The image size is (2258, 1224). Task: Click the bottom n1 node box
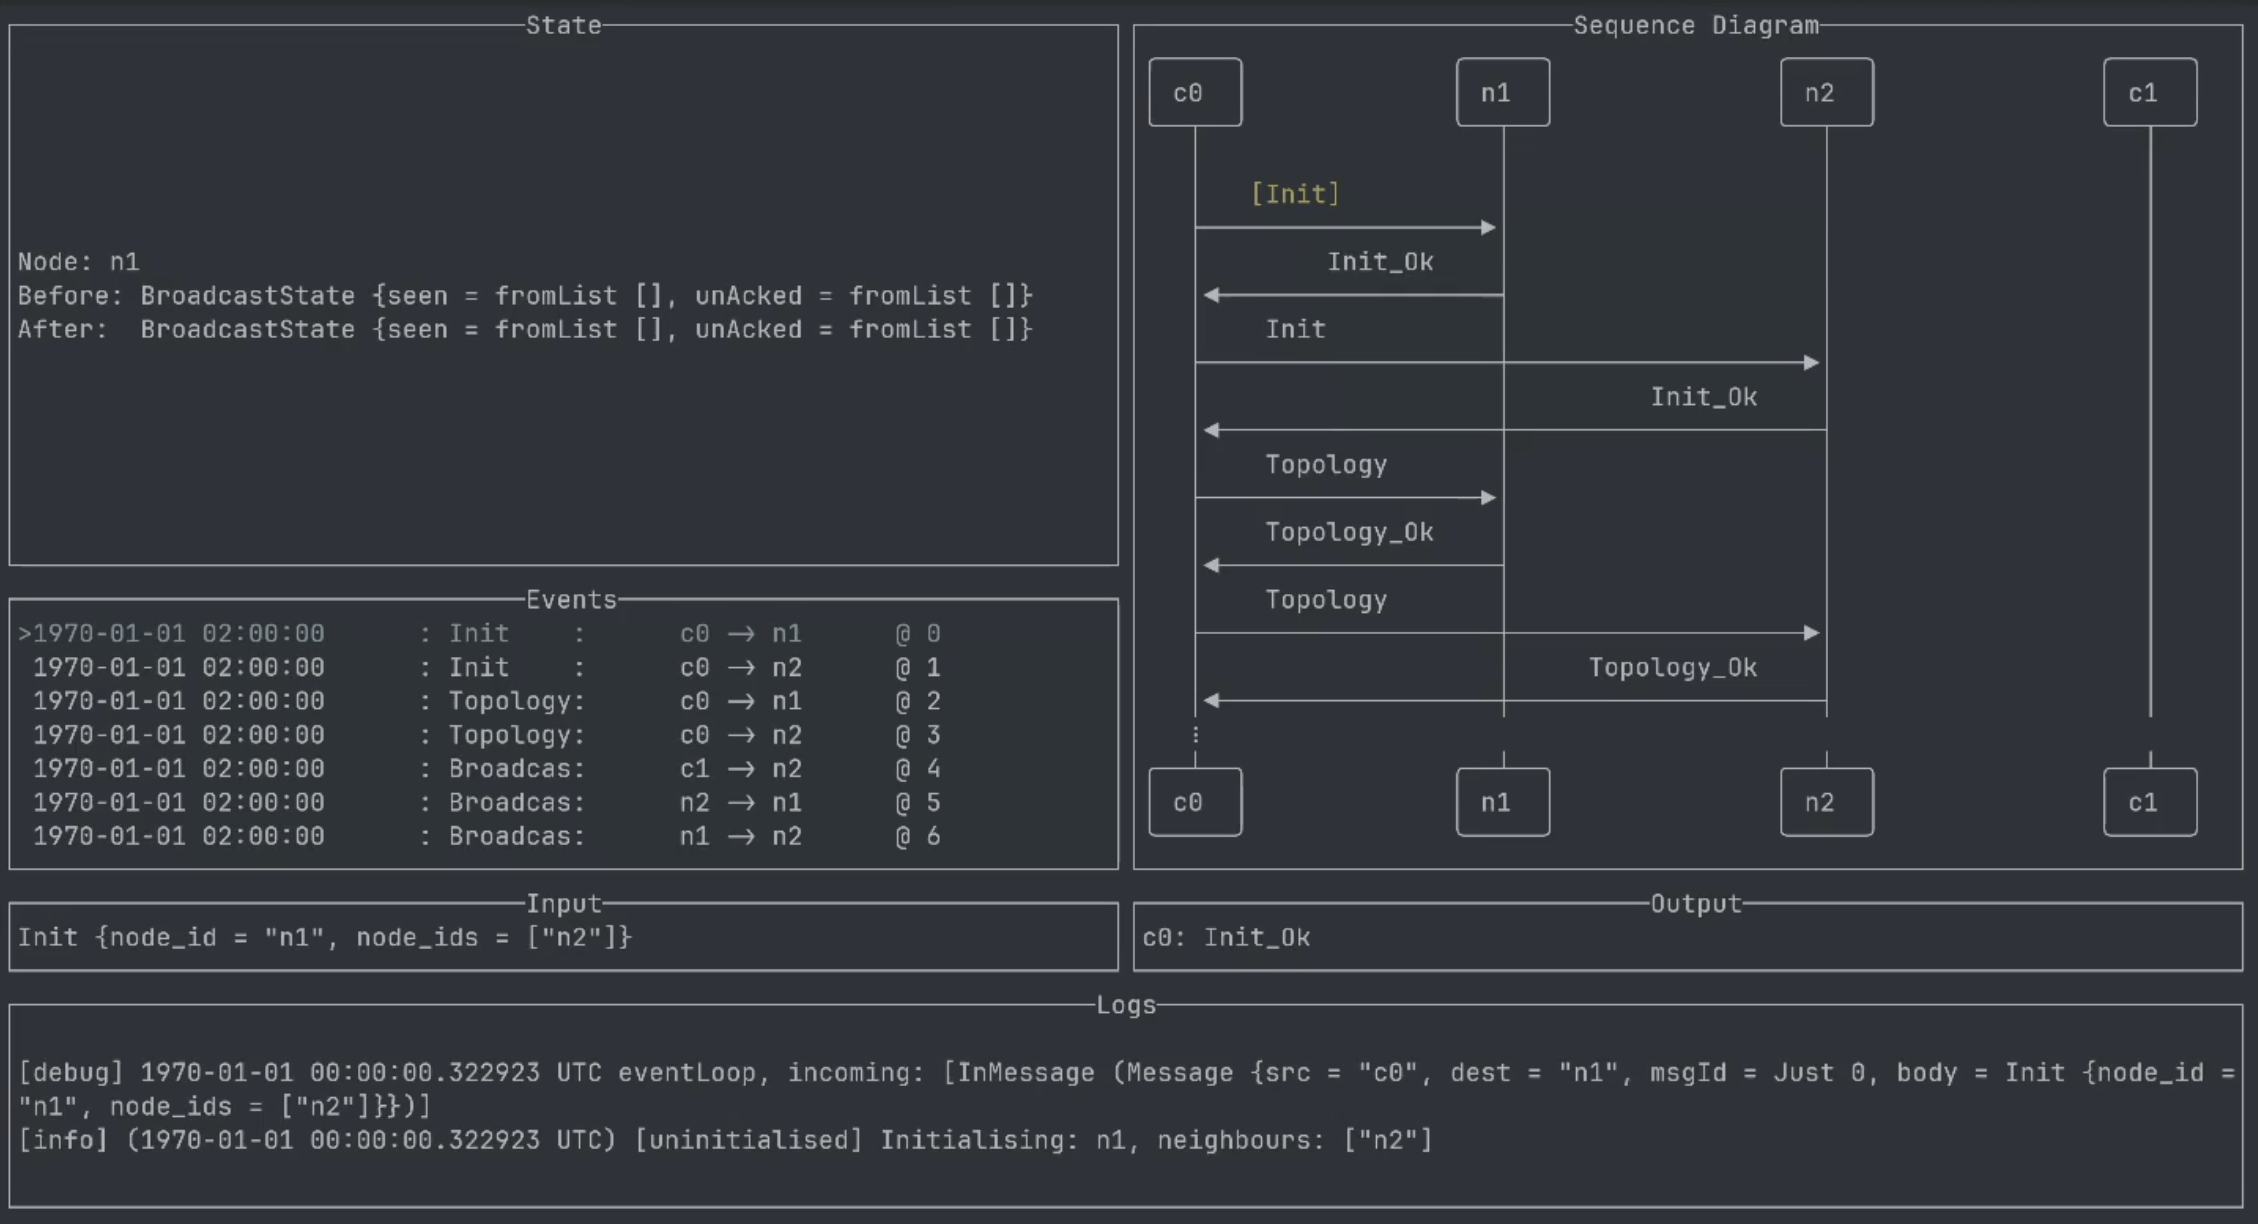[x=1502, y=802]
